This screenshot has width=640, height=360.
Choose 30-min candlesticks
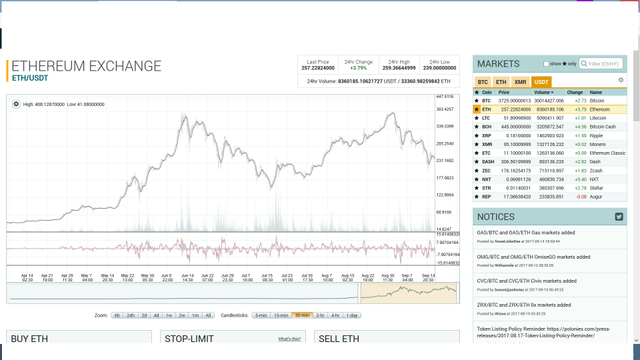(x=302, y=316)
